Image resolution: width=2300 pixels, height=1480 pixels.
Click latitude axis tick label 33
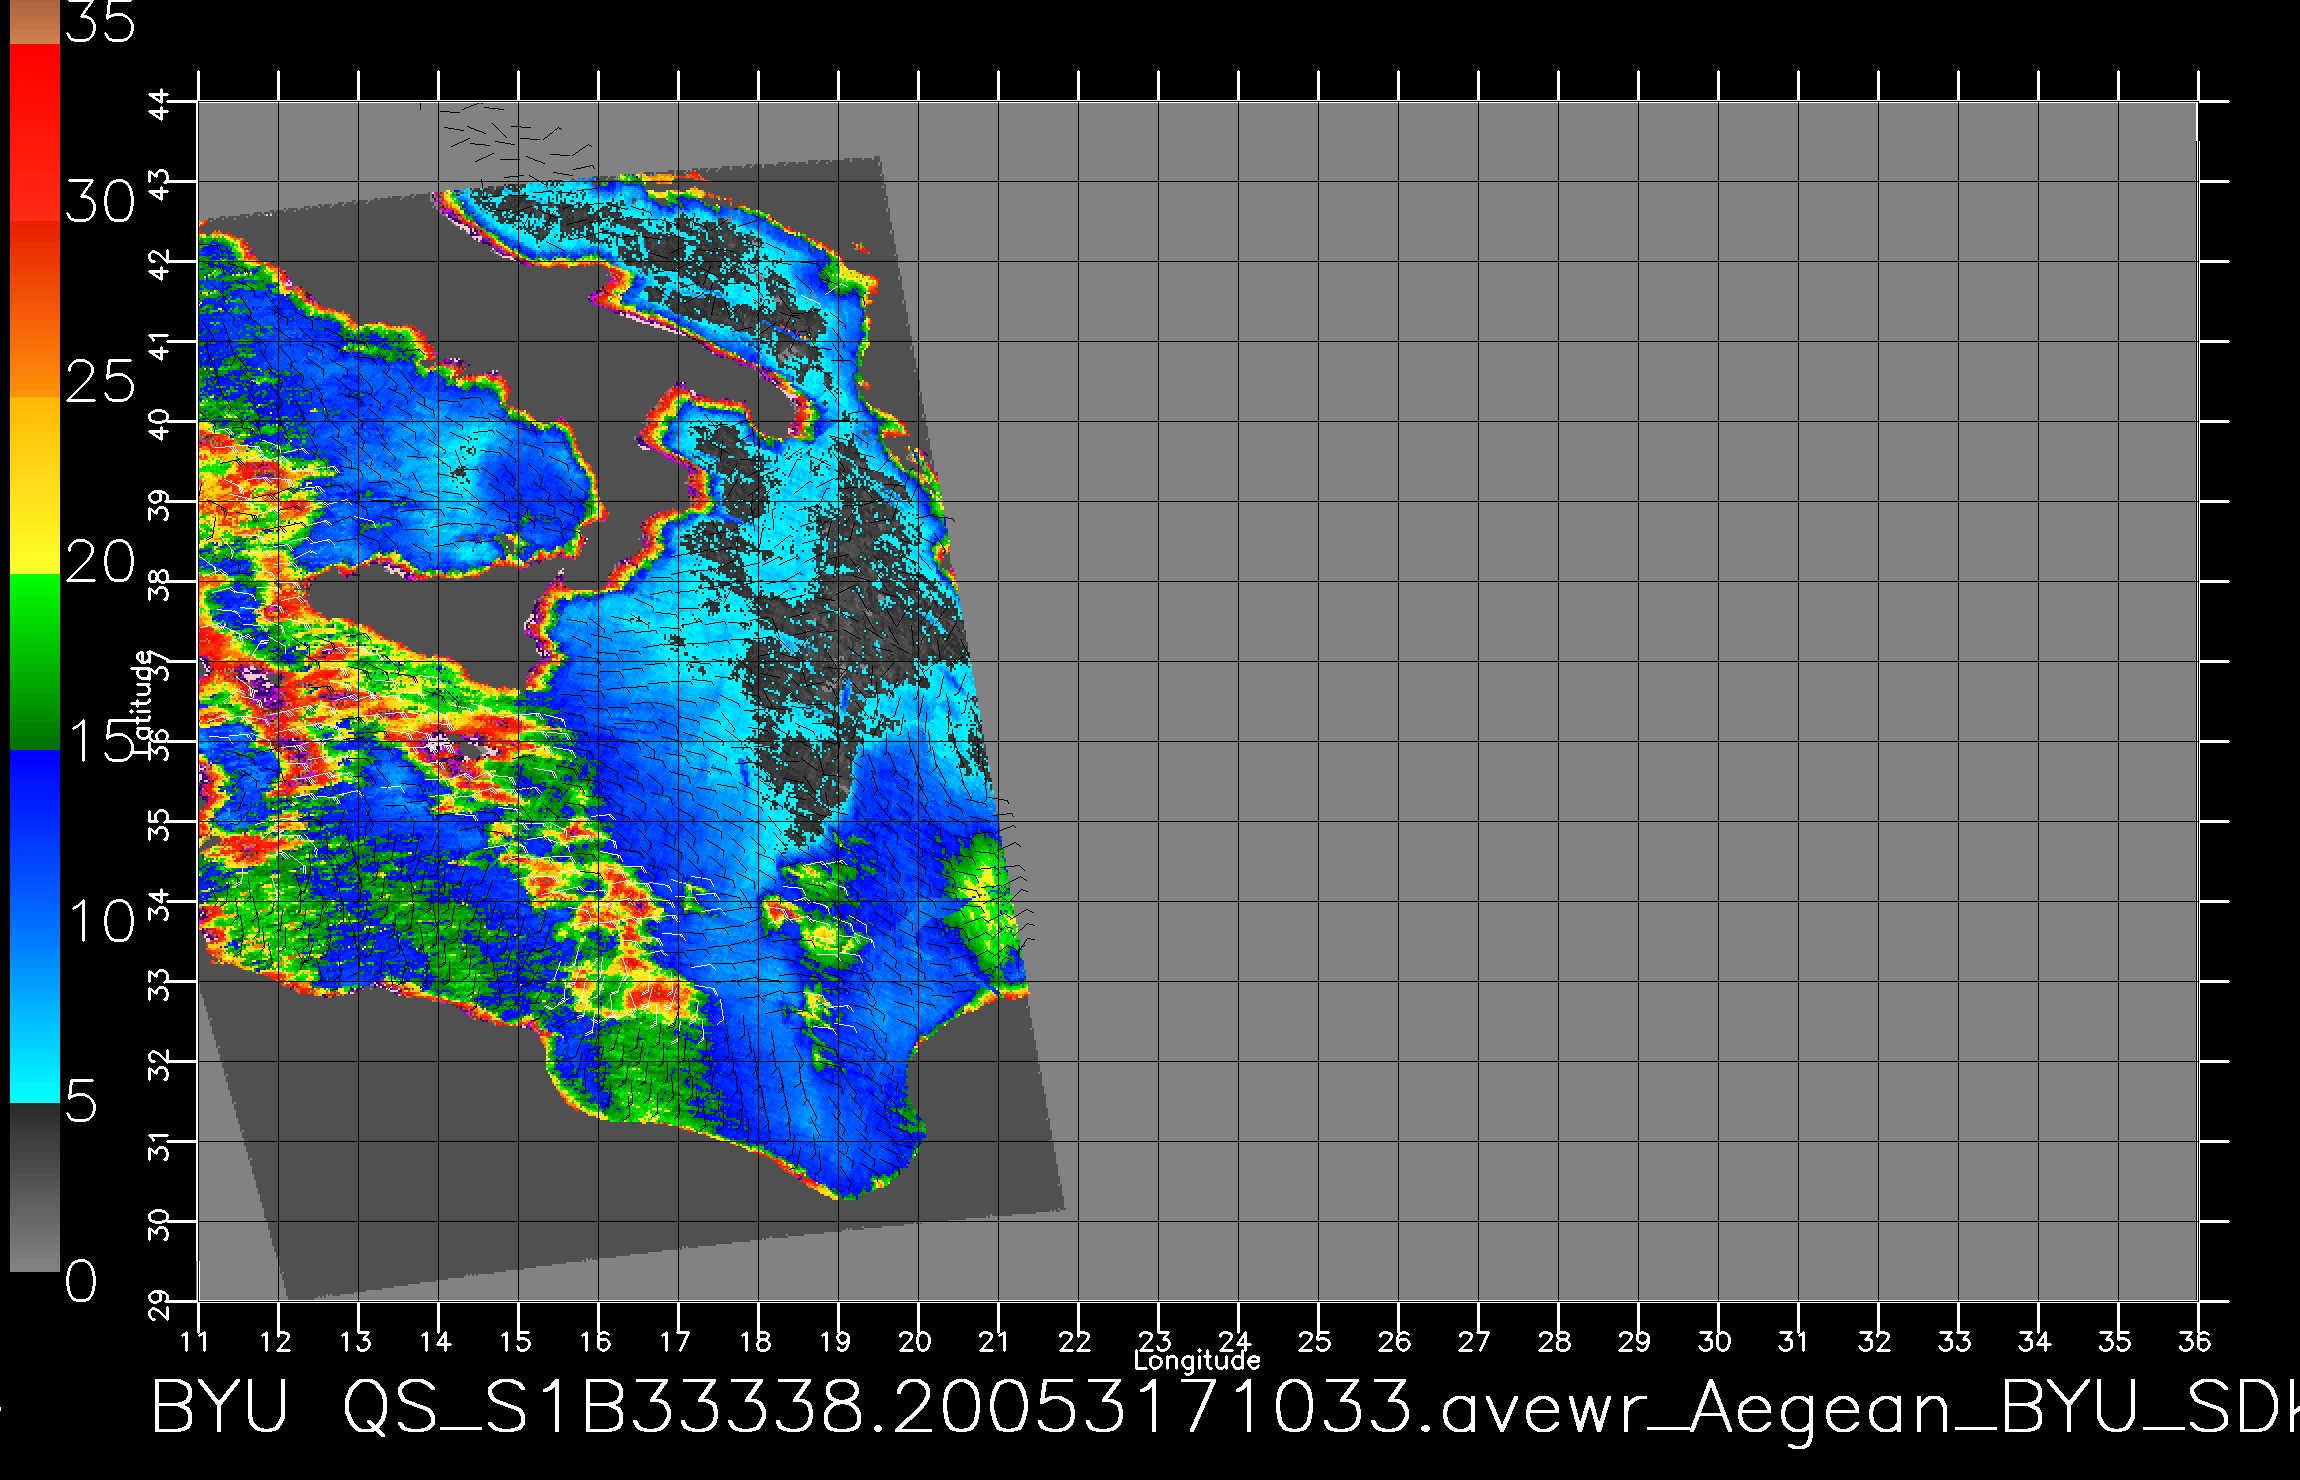[x=161, y=984]
